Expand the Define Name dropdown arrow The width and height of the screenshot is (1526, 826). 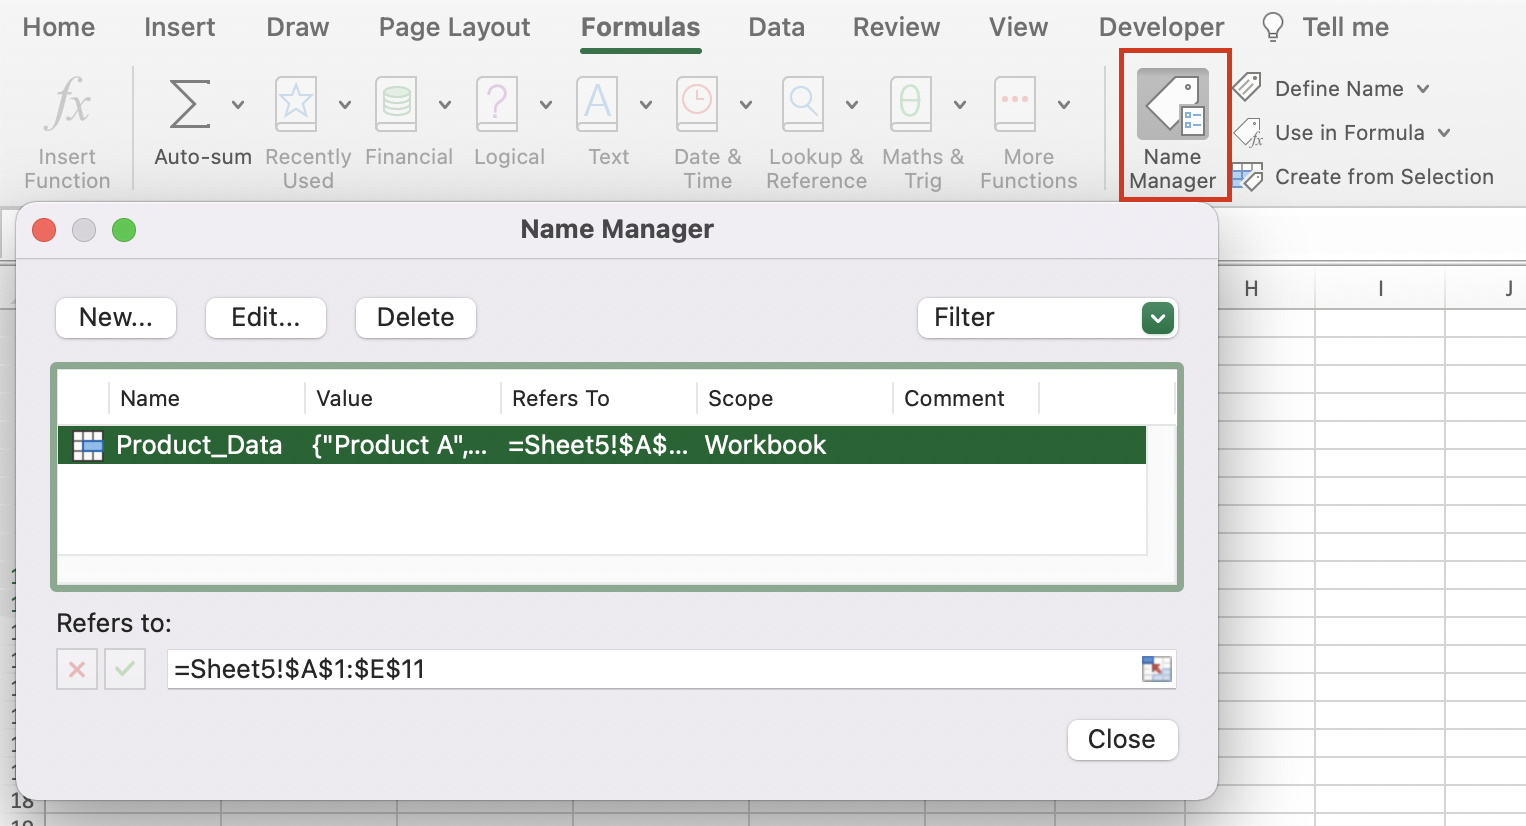1423,89
